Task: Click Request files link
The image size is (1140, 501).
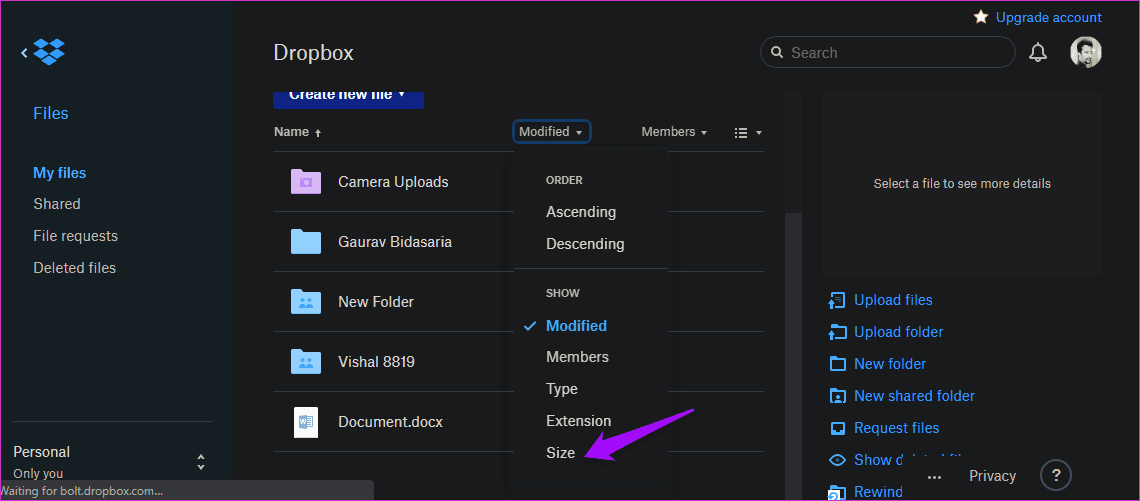Action: tap(896, 428)
